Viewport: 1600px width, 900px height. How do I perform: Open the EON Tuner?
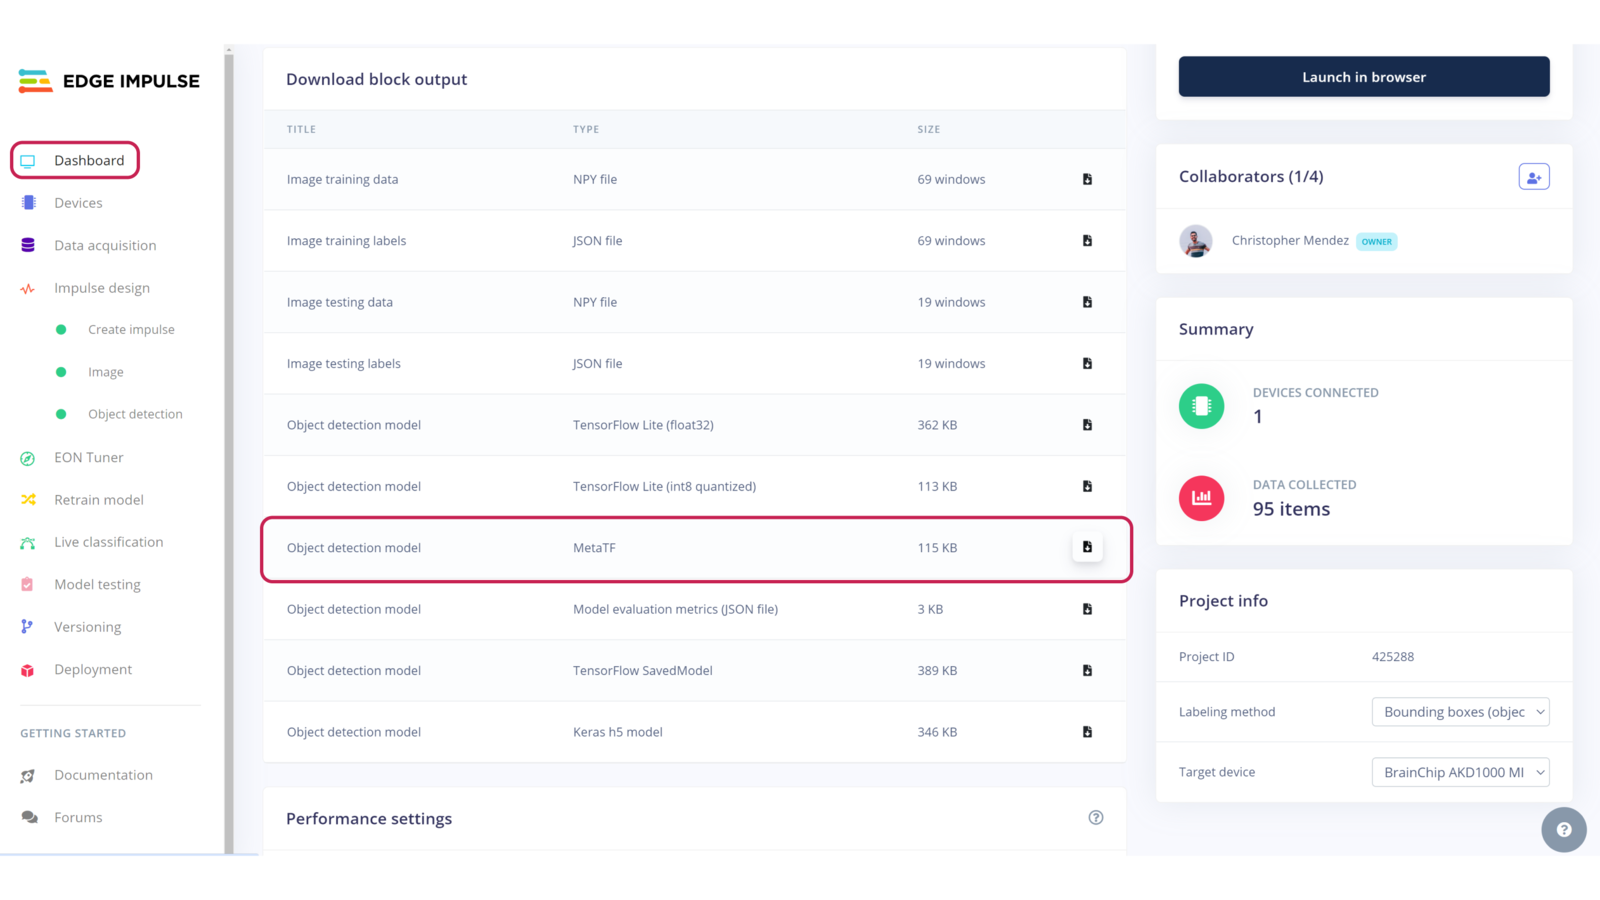click(x=89, y=458)
